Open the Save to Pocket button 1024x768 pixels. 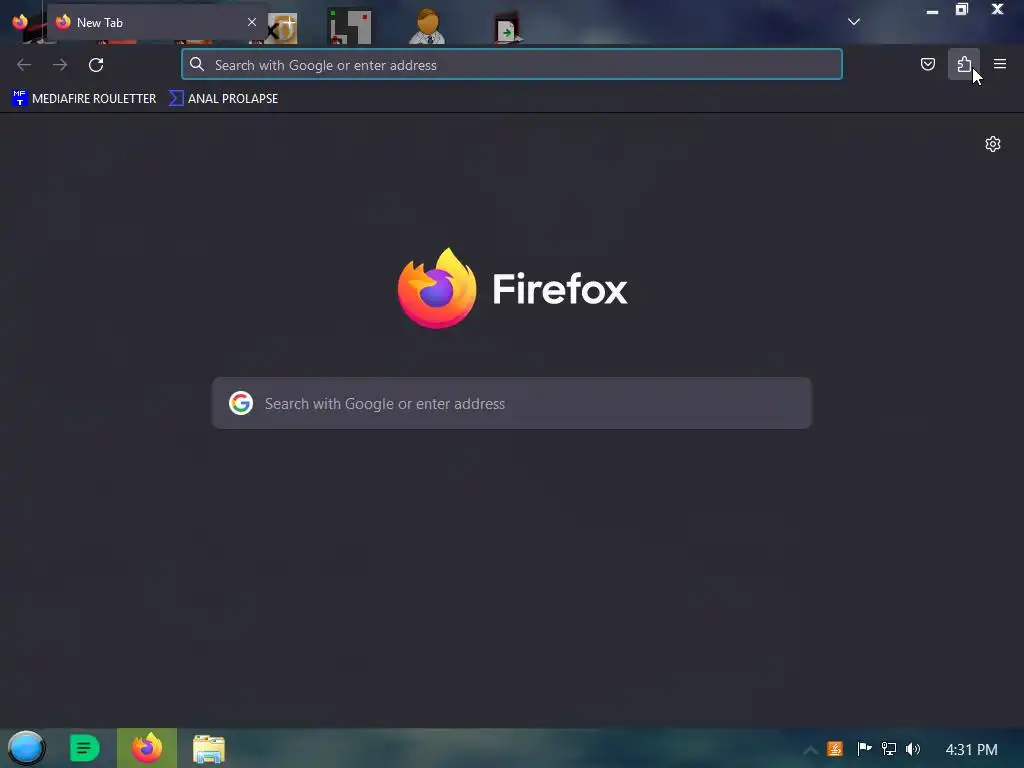(x=927, y=64)
